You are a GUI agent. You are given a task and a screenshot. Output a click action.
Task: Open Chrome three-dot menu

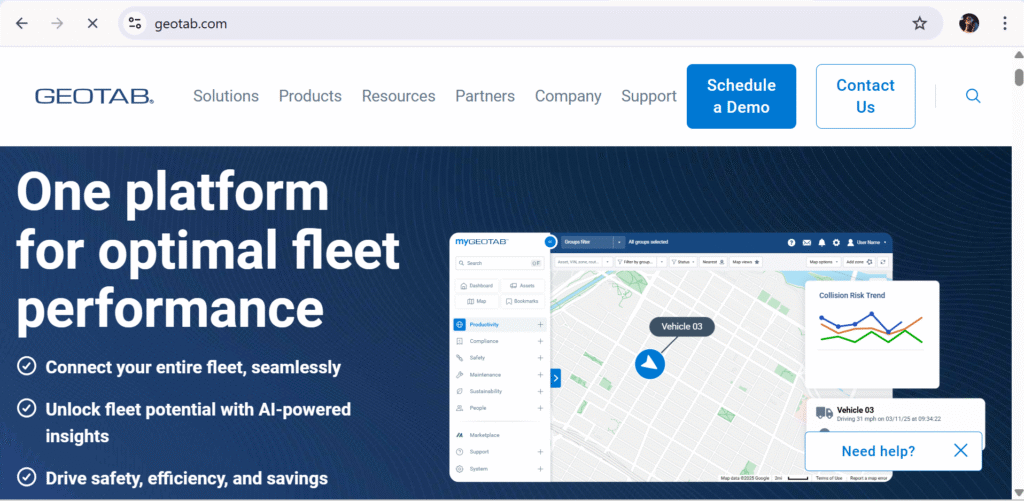pyautogui.click(x=1004, y=24)
